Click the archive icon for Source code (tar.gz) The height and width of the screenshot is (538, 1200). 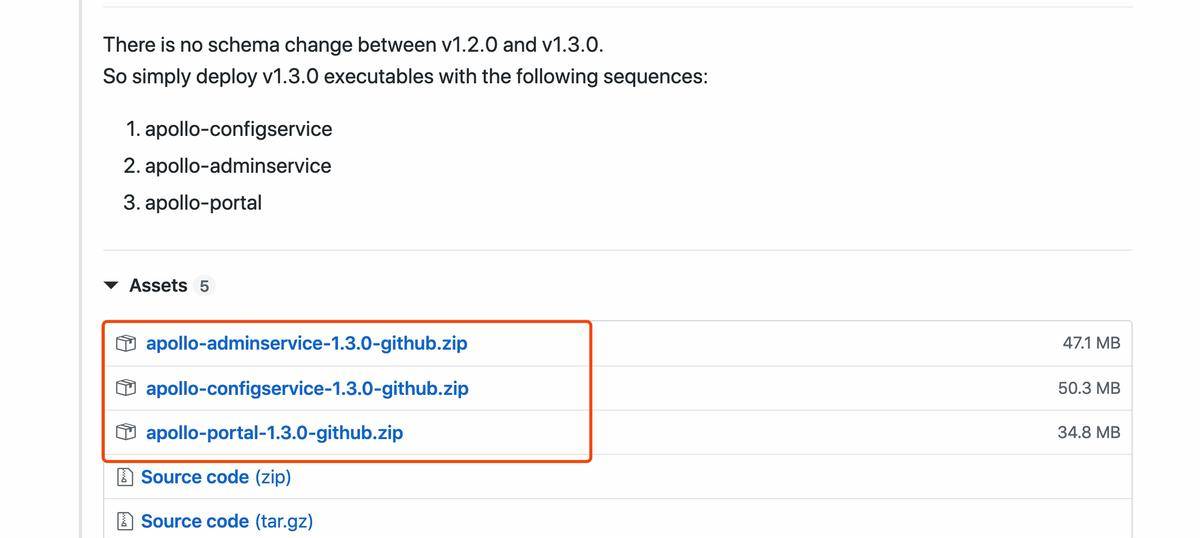click(x=125, y=522)
